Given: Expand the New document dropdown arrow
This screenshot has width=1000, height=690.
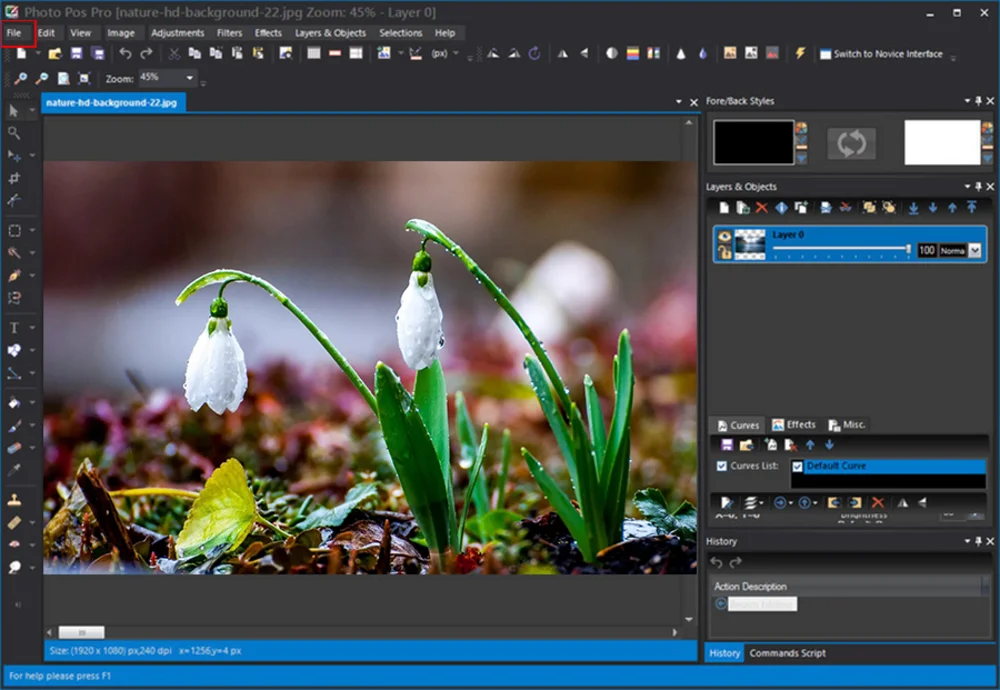Looking at the screenshot, I should tap(37, 54).
